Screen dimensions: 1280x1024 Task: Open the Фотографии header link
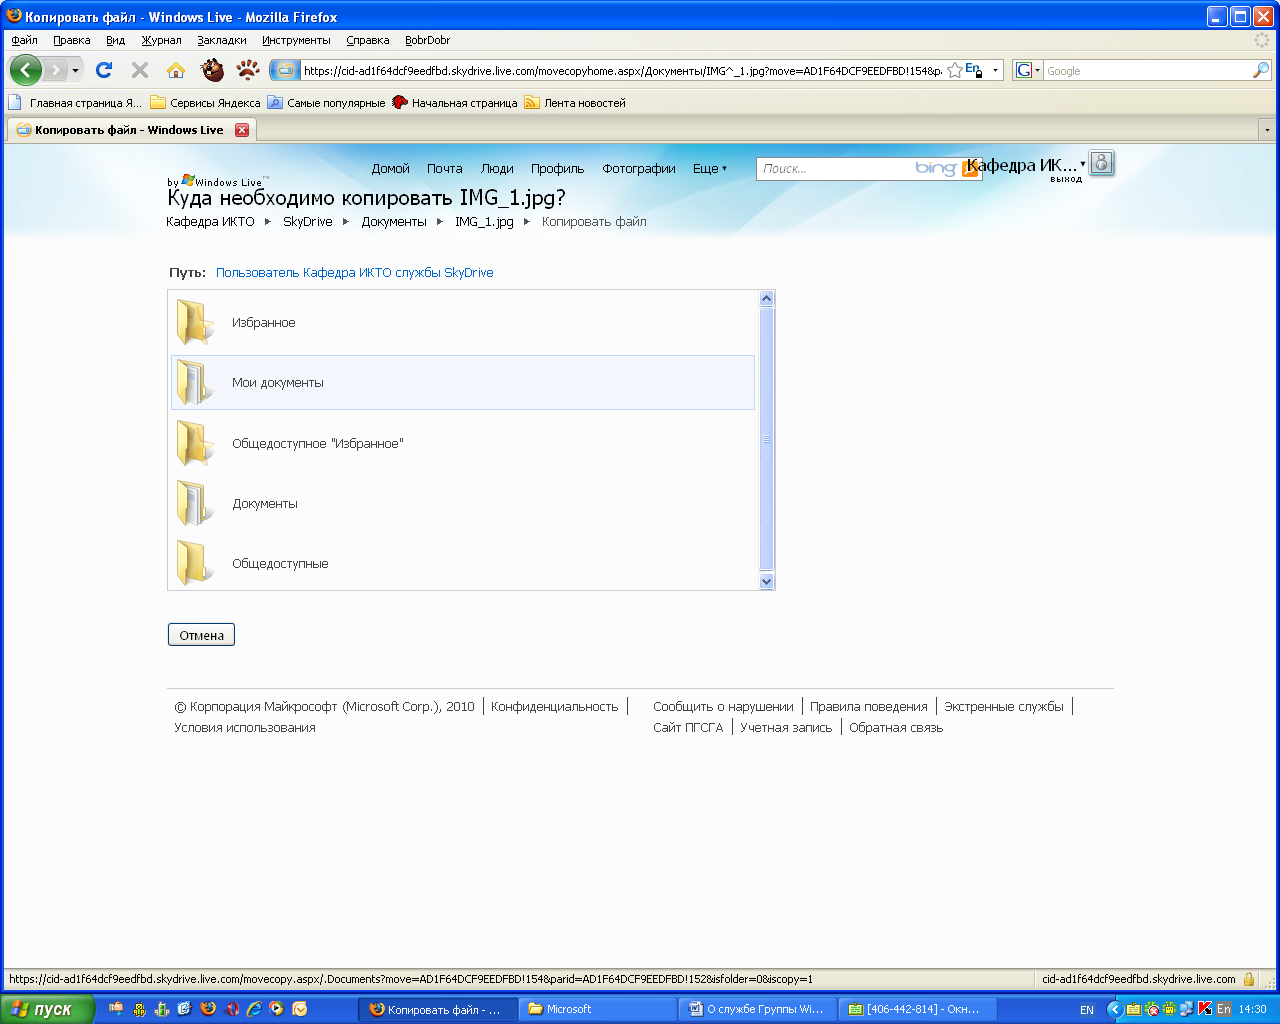pos(639,169)
